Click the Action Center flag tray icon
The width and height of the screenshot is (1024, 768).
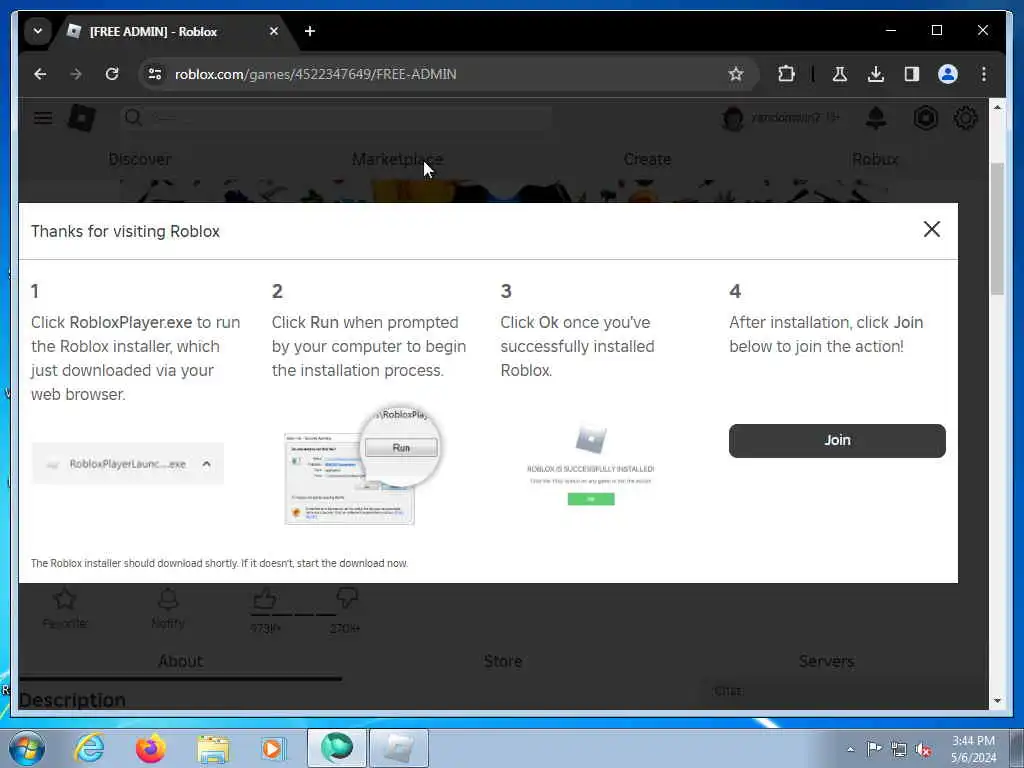click(874, 749)
